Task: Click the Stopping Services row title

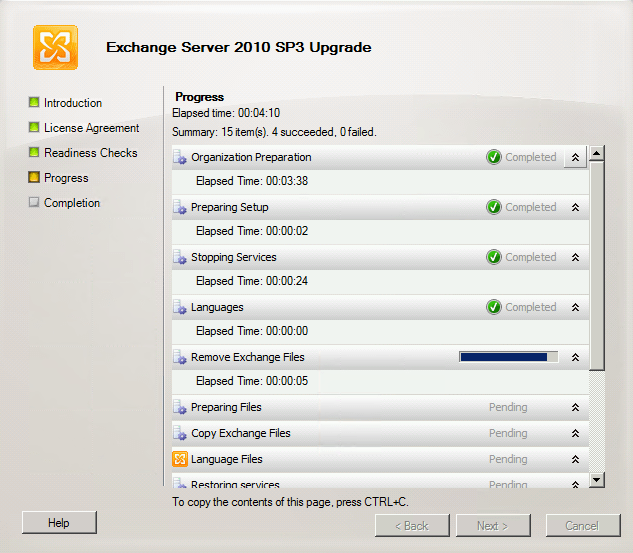Action: pyautogui.click(x=234, y=257)
